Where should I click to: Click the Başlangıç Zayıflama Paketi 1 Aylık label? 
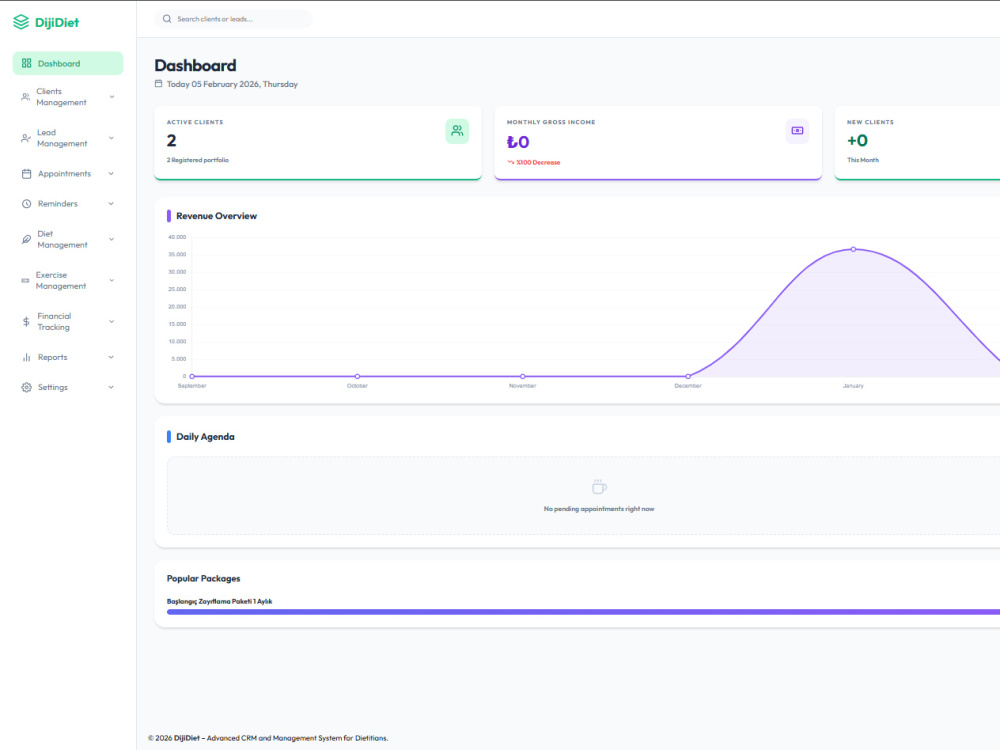[219, 601]
